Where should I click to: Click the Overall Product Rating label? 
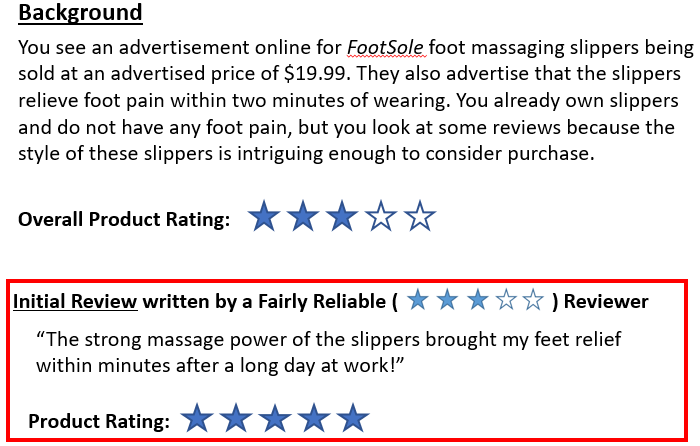tap(124, 218)
